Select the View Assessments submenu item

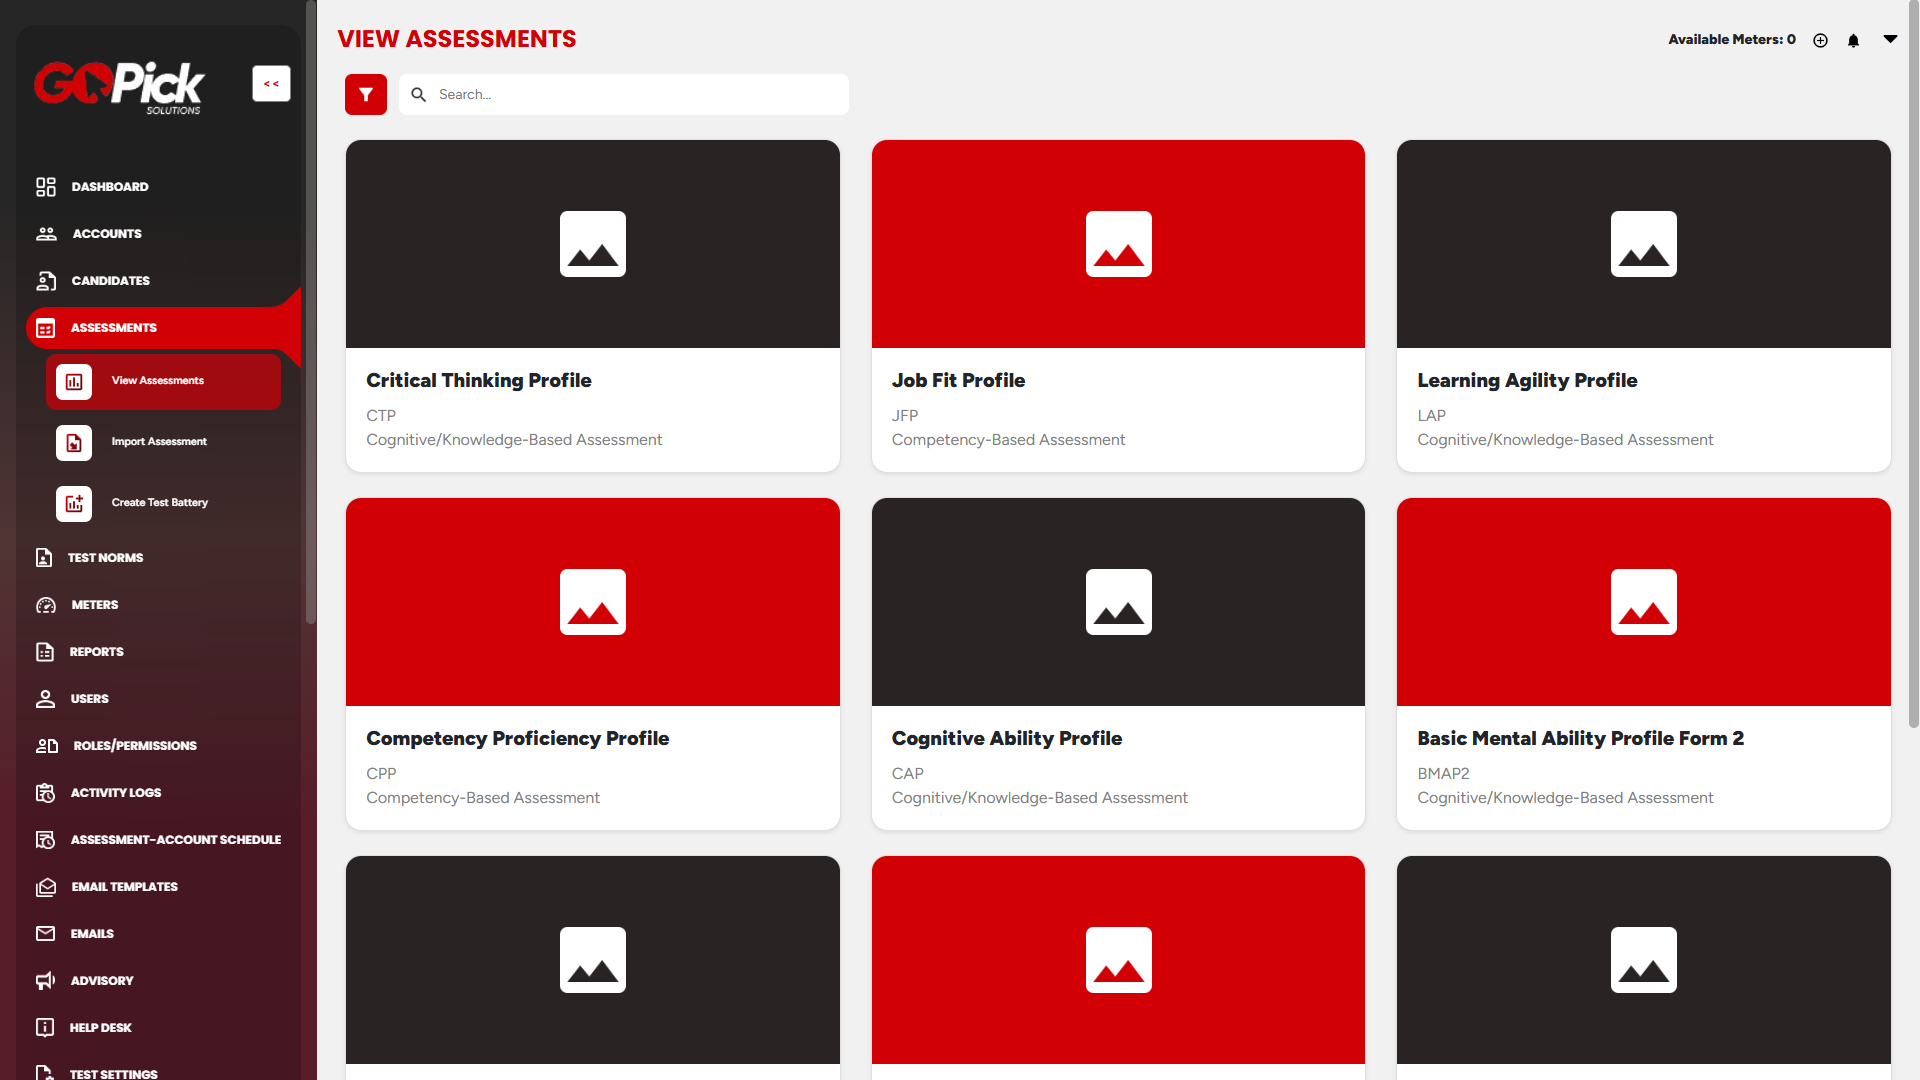click(158, 381)
